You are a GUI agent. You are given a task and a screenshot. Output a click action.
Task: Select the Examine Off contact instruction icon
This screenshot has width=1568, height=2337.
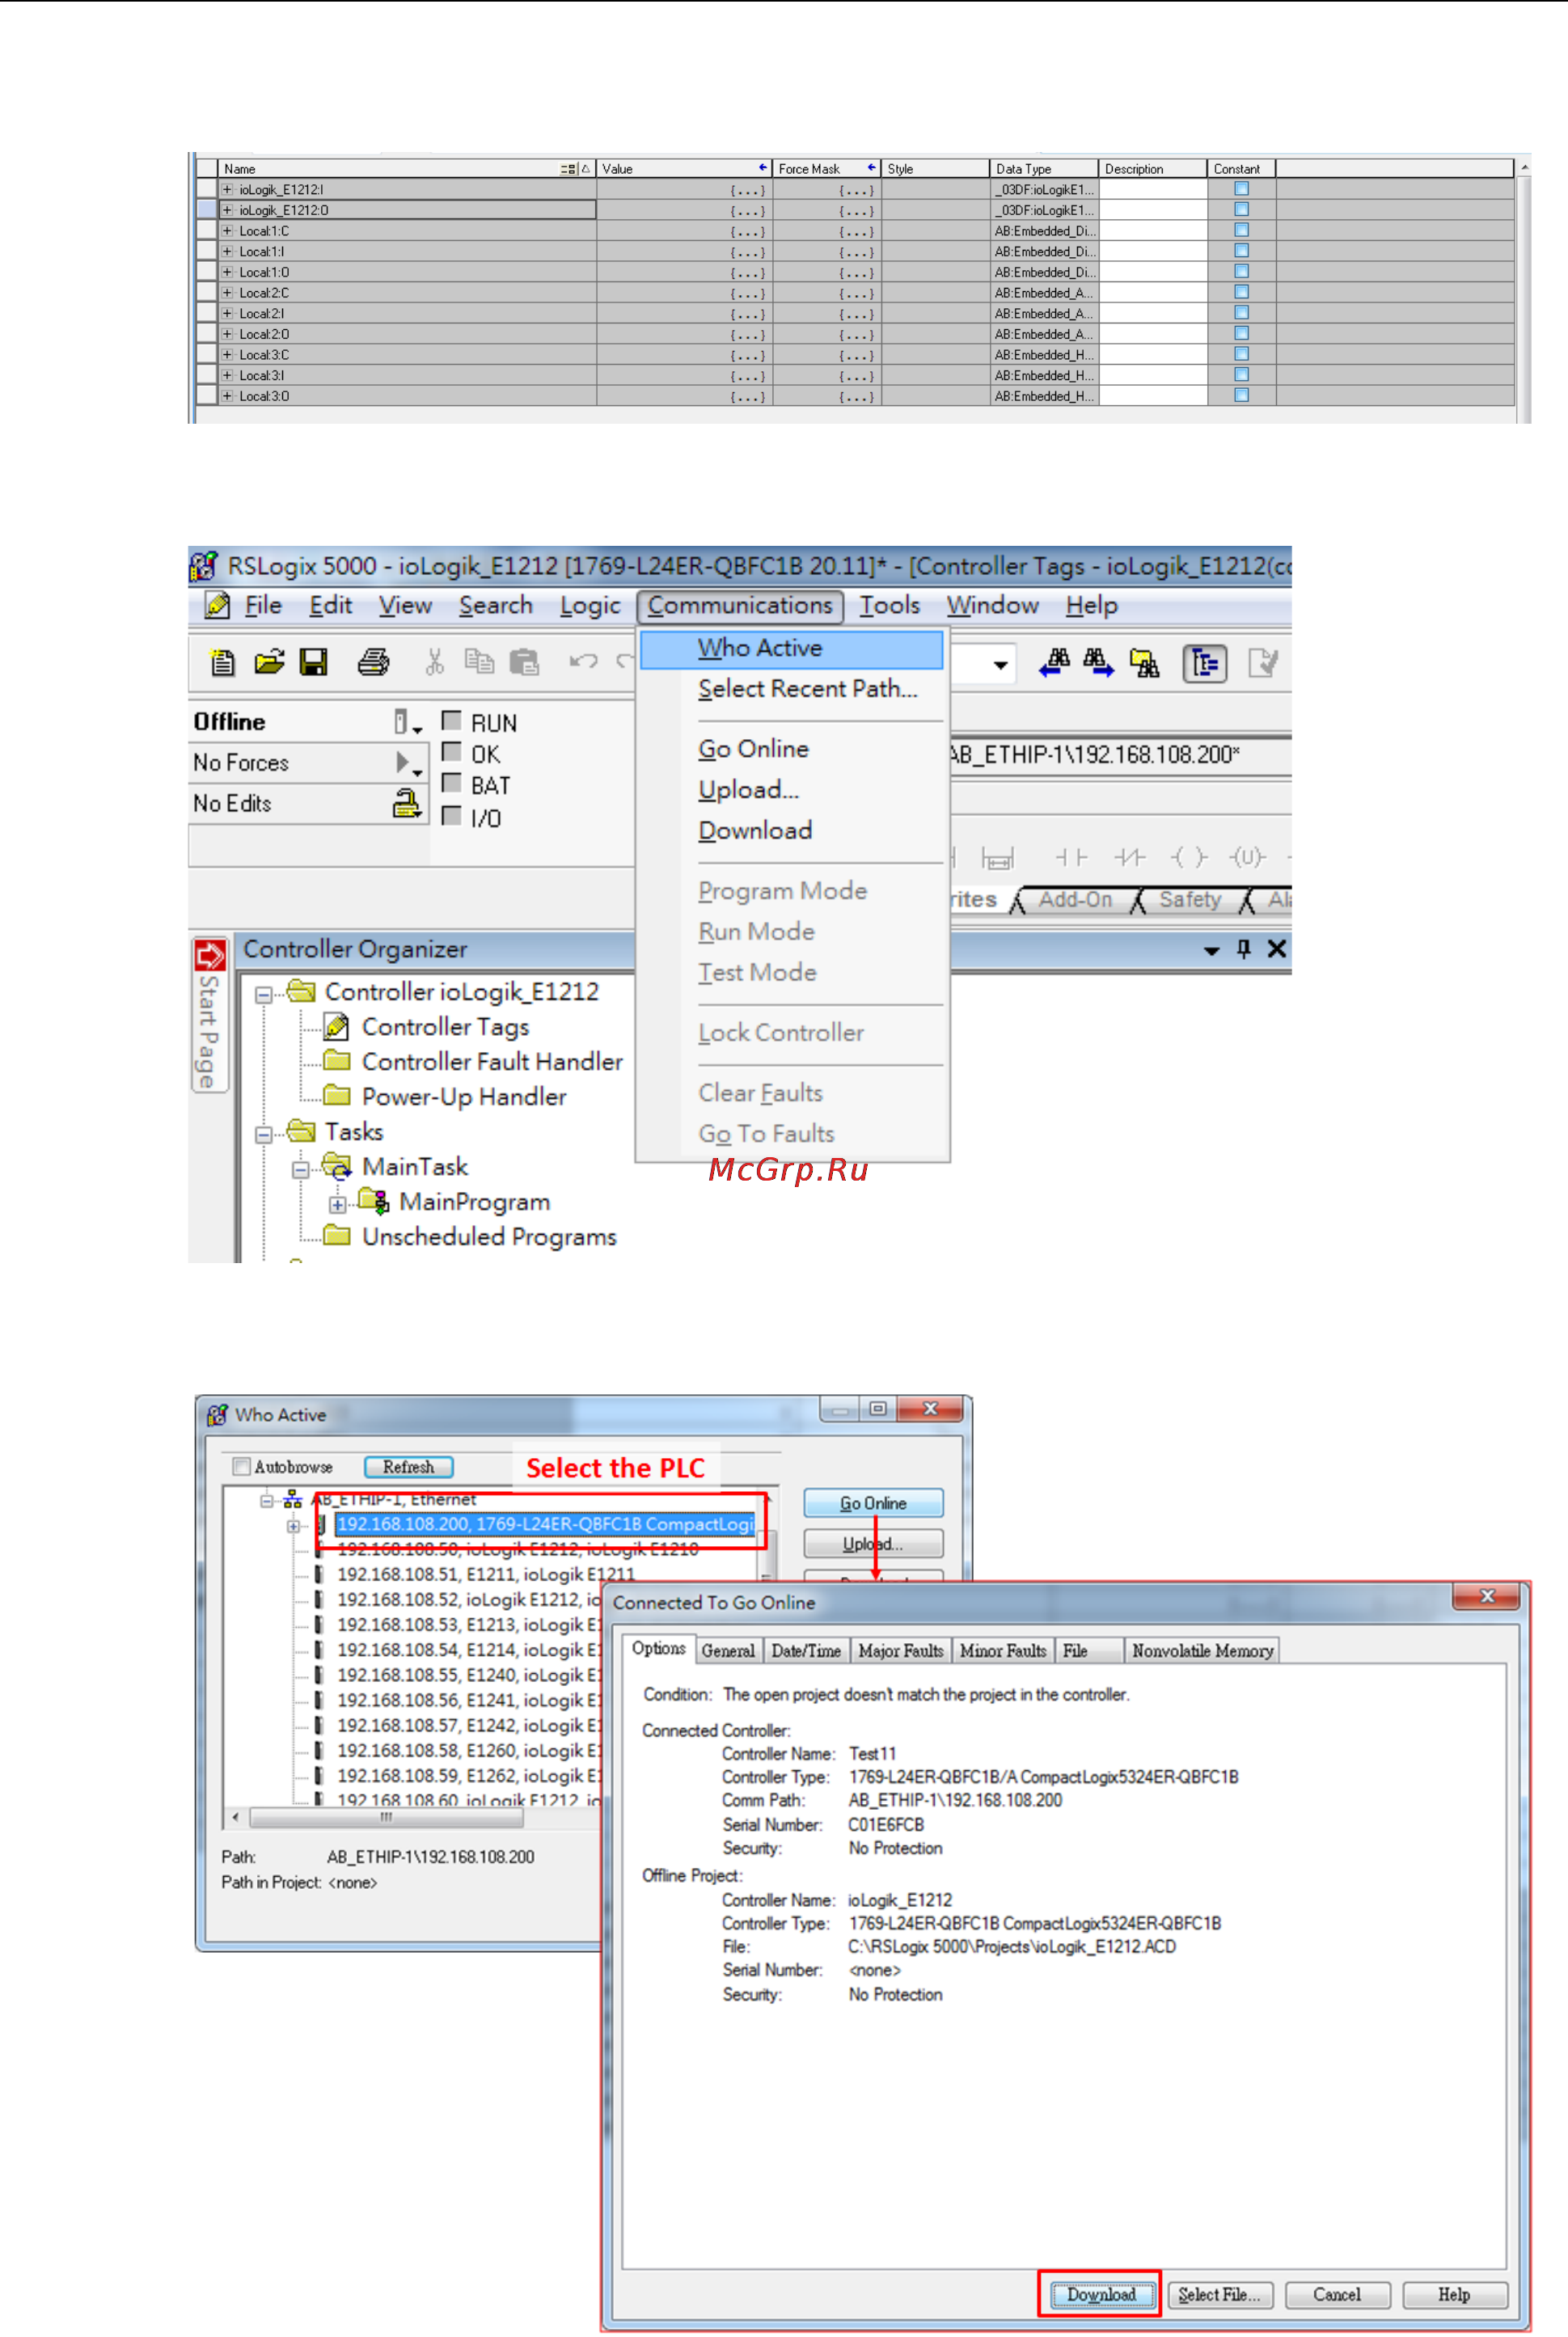click(1130, 857)
